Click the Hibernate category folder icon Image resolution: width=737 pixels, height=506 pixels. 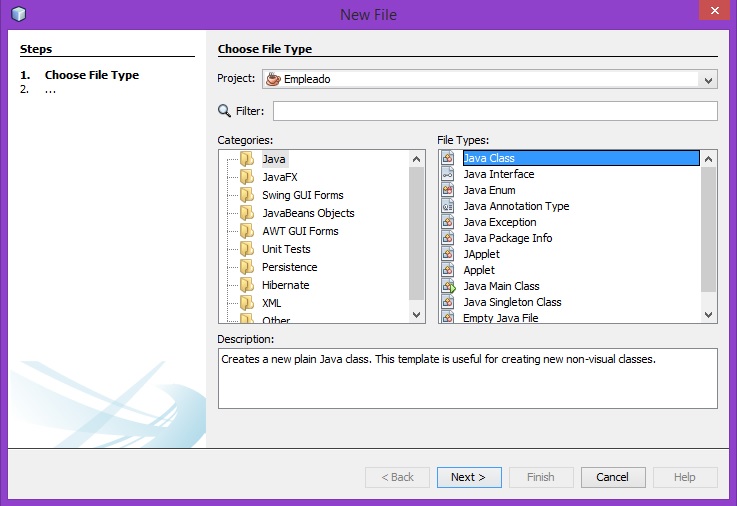point(247,285)
